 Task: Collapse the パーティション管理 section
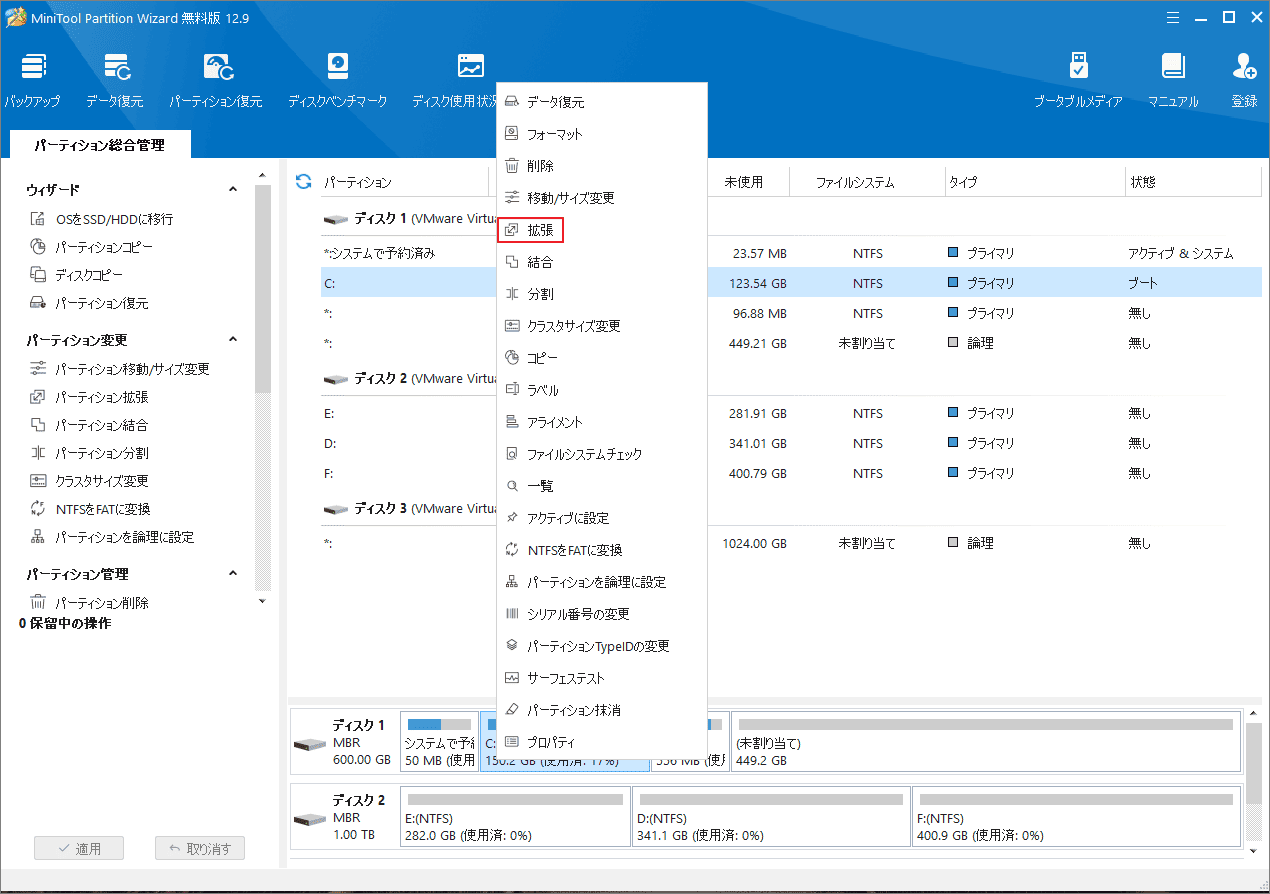[x=233, y=573]
